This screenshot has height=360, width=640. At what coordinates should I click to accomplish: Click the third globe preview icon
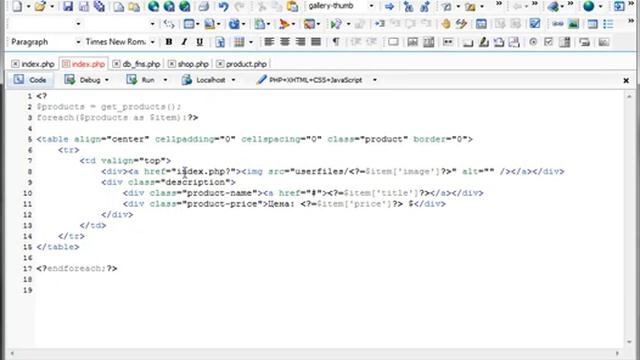click(185, 6)
